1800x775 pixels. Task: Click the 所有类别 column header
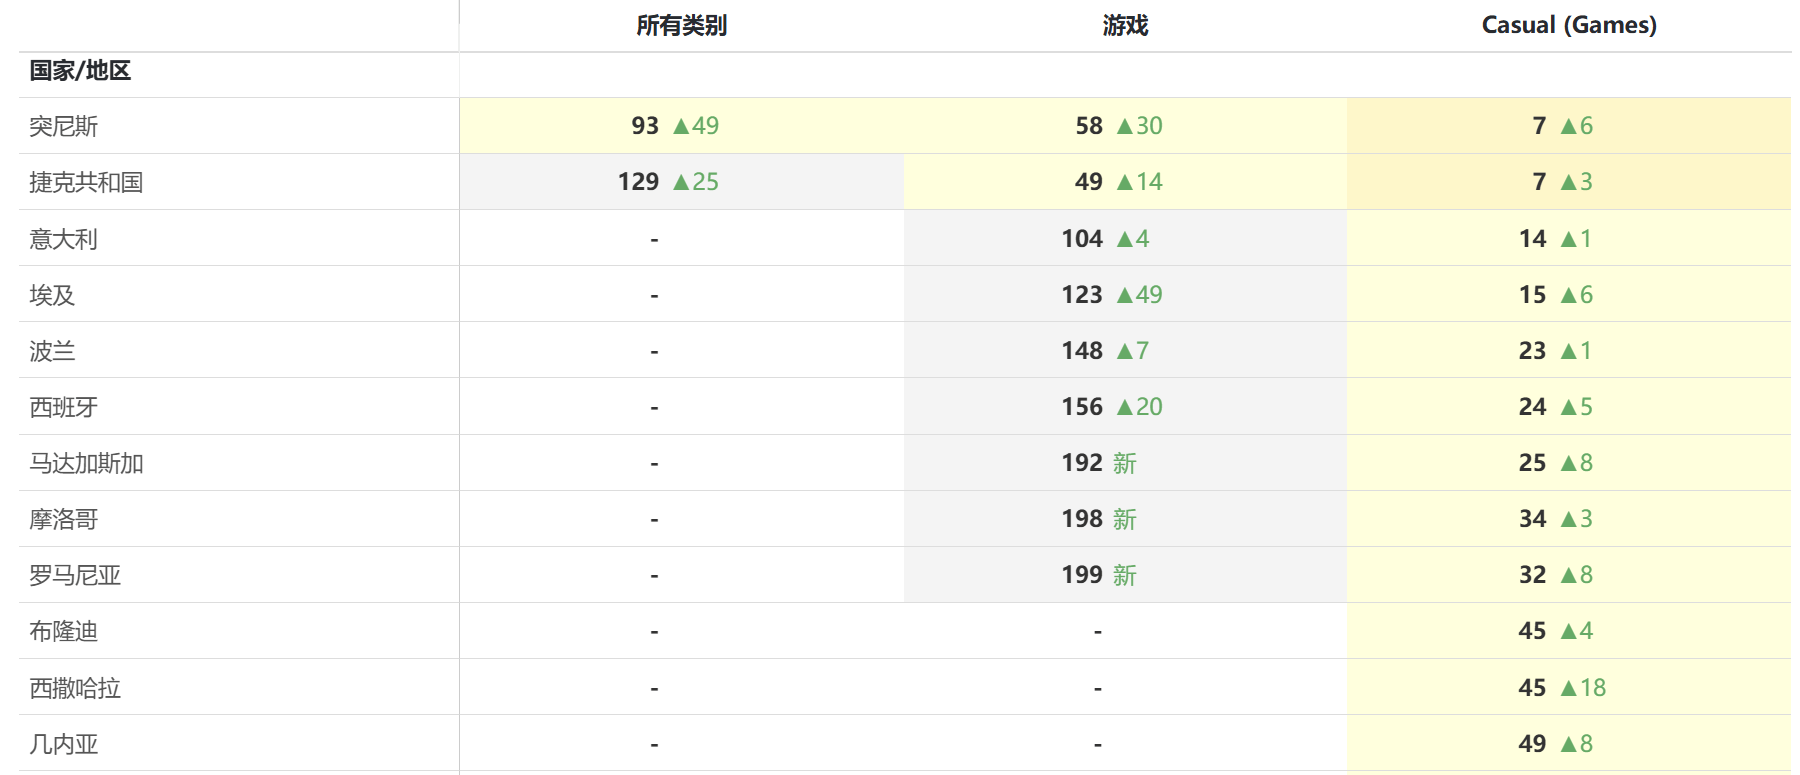coord(681,26)
